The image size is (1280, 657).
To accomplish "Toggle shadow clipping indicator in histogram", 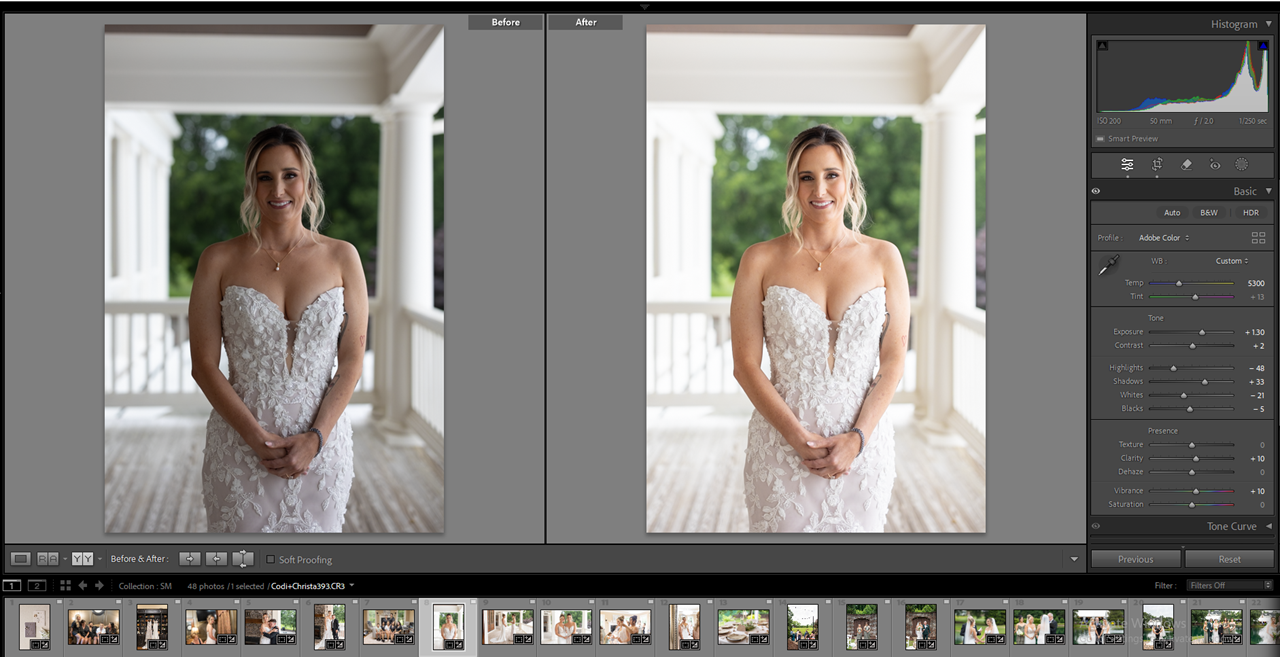I will click(1102, 45).
